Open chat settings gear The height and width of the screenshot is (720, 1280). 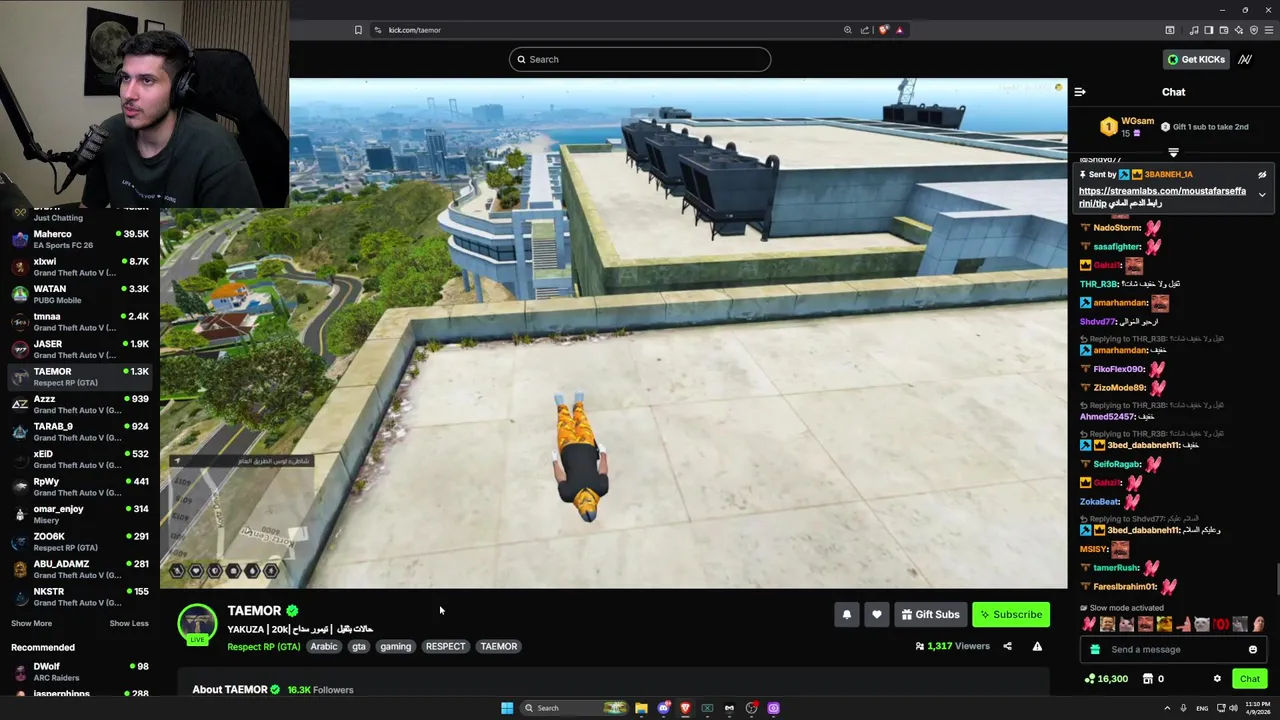pos(1217,679)
